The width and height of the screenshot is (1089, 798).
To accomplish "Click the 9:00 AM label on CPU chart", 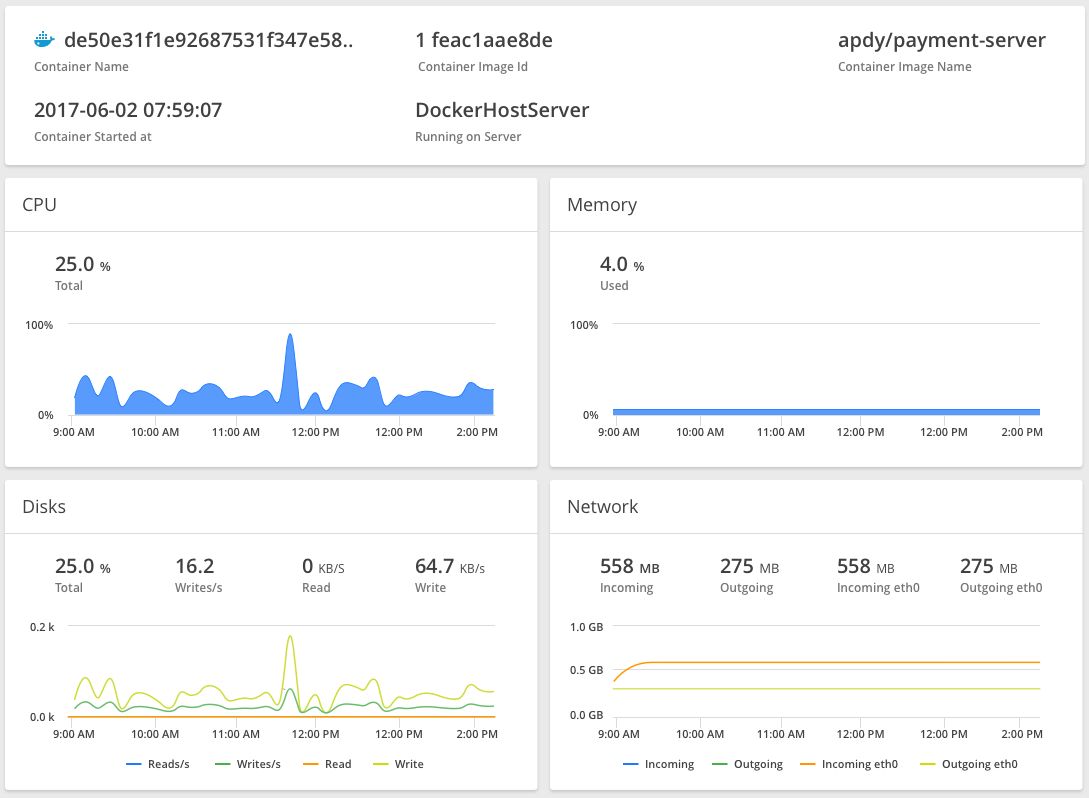I will [74, 432].
